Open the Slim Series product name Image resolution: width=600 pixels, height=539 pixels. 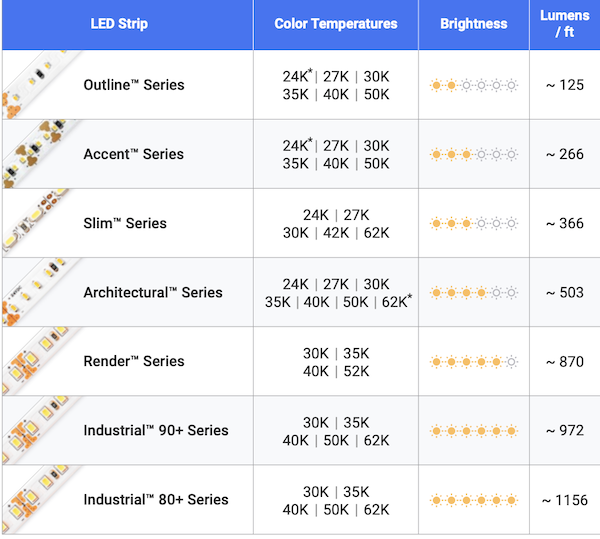[x=125, y=223]
